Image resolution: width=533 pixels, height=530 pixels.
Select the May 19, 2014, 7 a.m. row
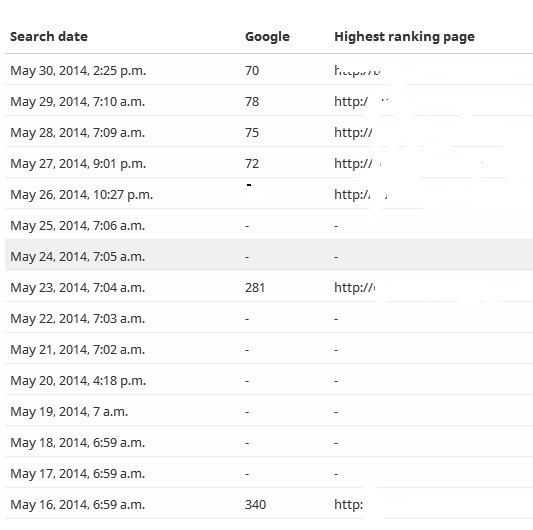(x=269, y=410)
